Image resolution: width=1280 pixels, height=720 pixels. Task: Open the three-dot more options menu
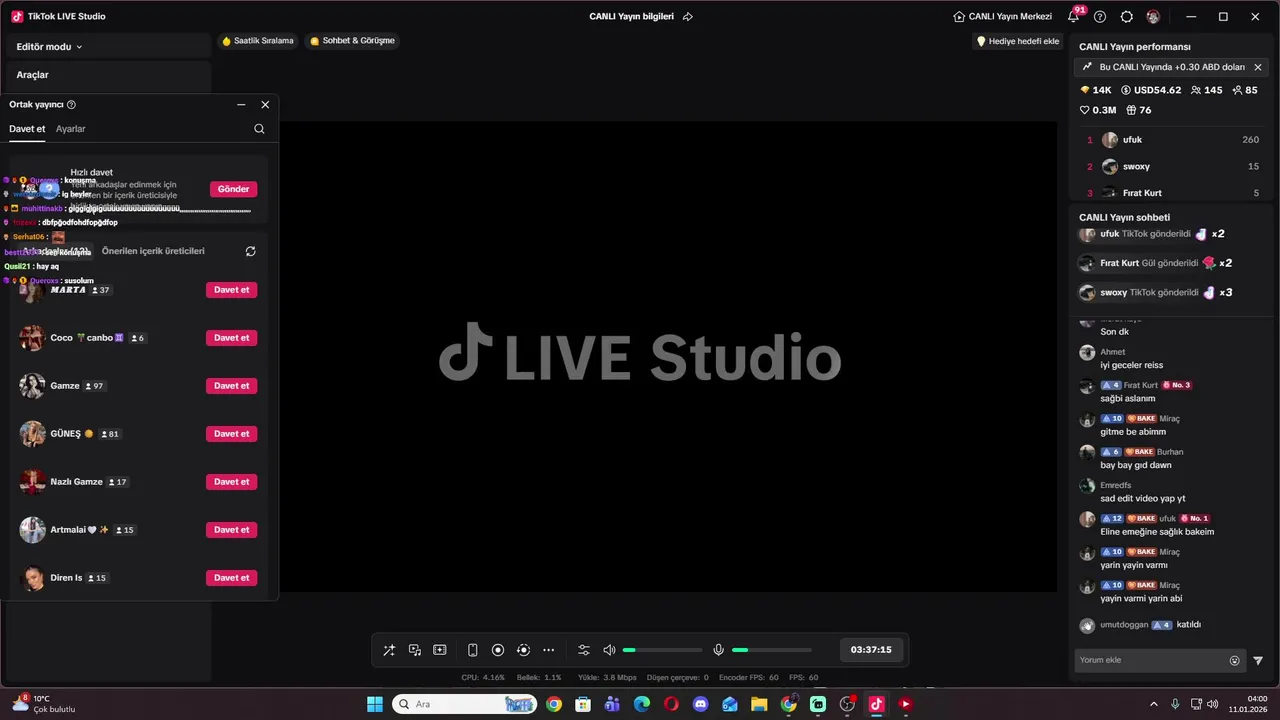(x=548, y=650)
